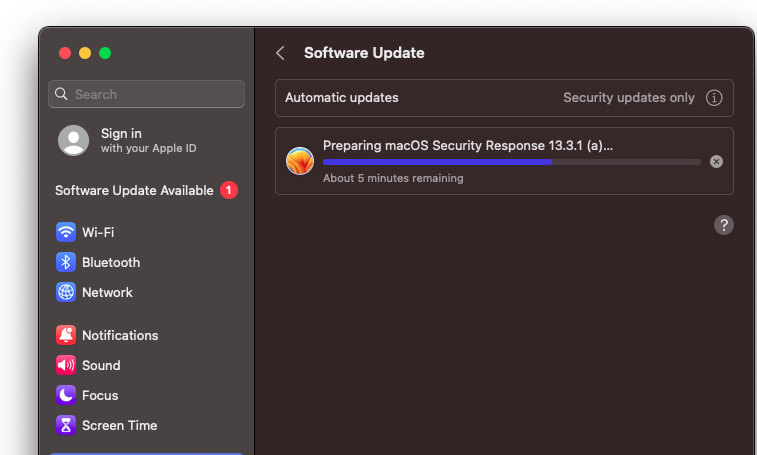Click the Automatic updates label
This screenshot has height=455, width=757.
(342, 98)
